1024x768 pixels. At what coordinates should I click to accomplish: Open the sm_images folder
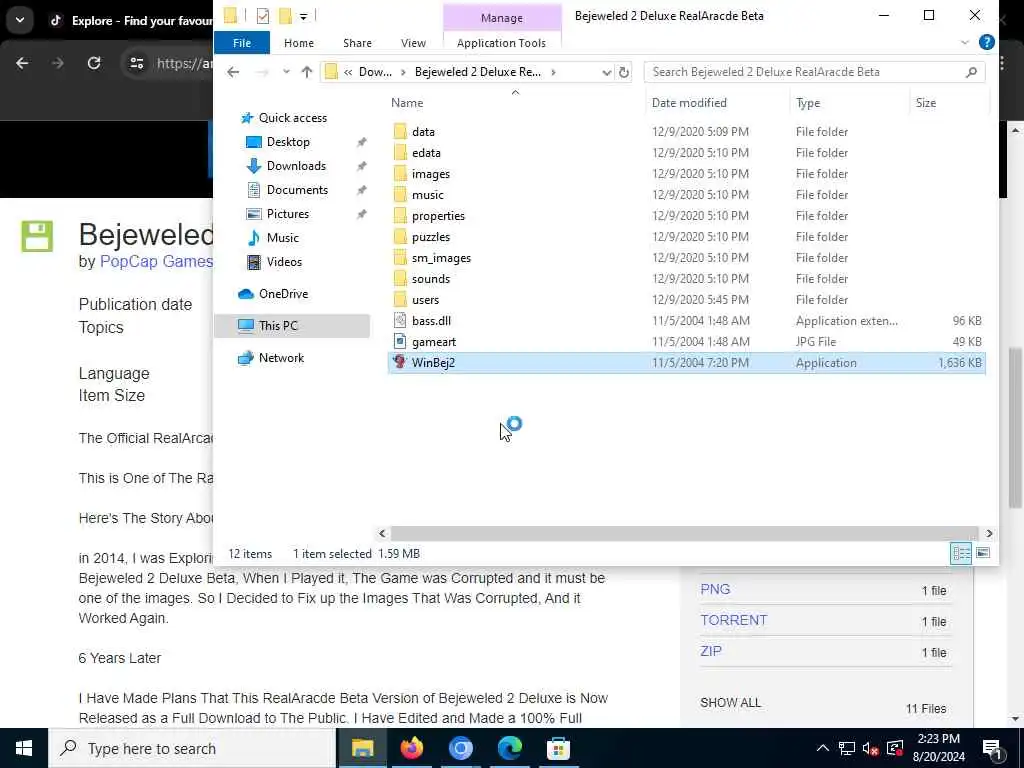click(x=441, y=257)
